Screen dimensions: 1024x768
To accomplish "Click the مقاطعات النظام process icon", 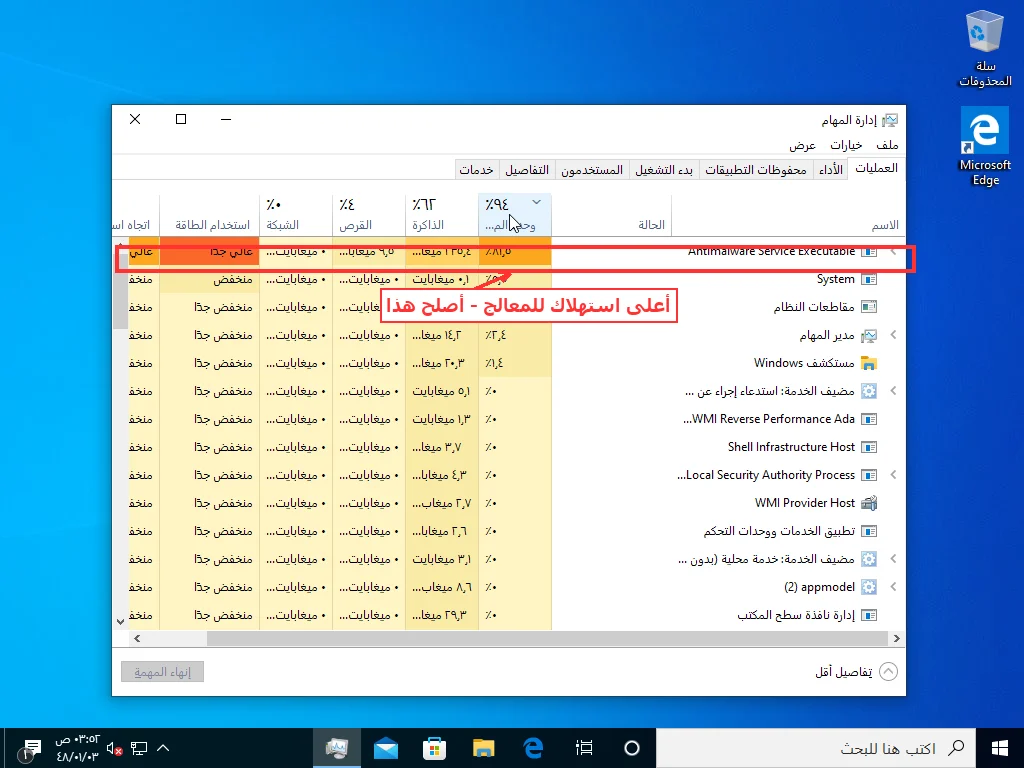I will click(869, 307).
